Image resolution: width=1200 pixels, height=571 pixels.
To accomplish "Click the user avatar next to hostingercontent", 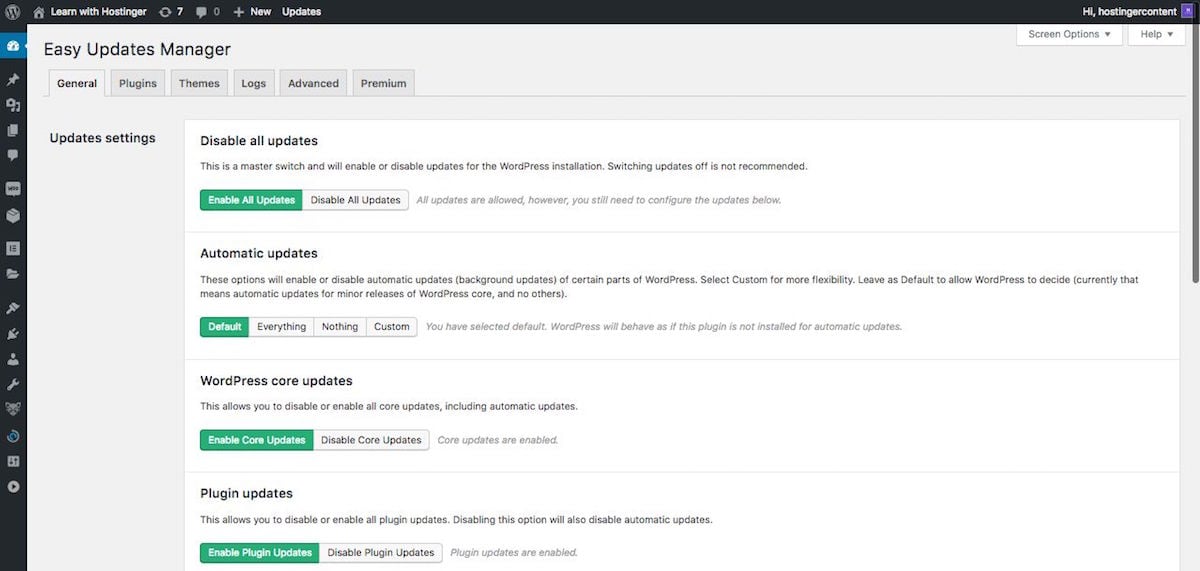I will click(1187, 11).
